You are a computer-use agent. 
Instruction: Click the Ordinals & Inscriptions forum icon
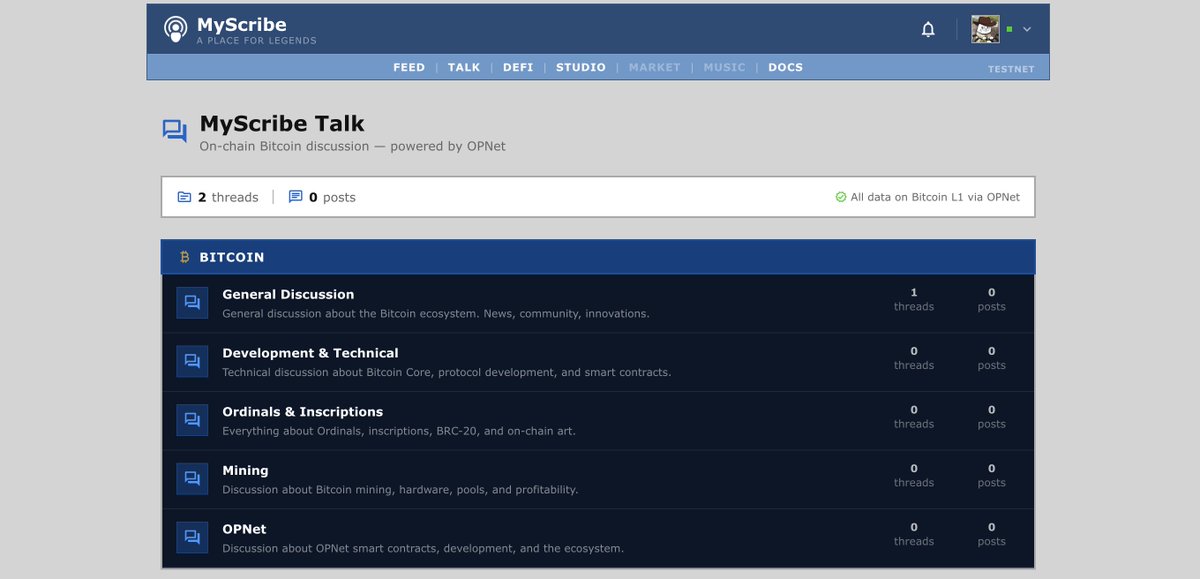tap(192, 420)
